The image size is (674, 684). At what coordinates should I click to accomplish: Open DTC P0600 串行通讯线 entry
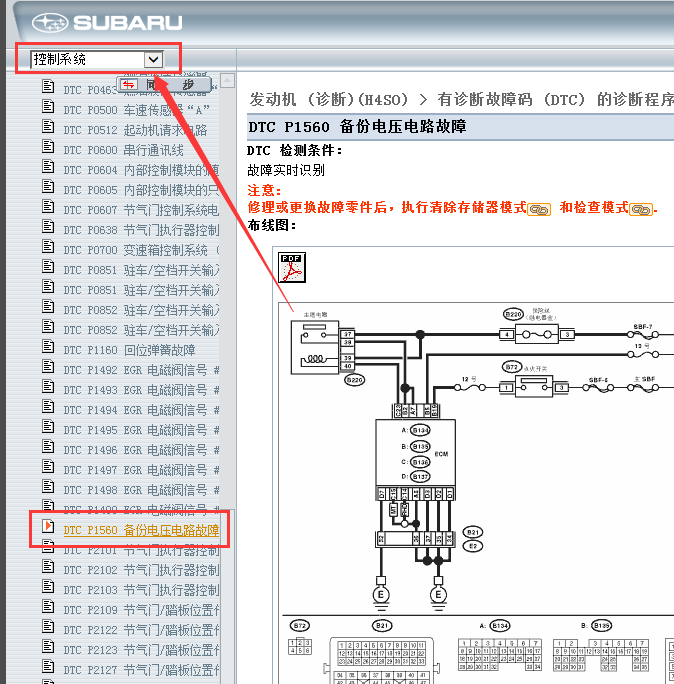tap(123, 150)
